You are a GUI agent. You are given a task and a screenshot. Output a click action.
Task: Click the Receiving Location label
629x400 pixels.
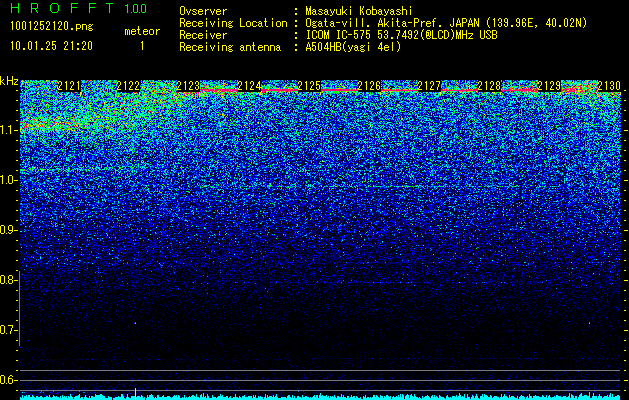pos(233,23)
